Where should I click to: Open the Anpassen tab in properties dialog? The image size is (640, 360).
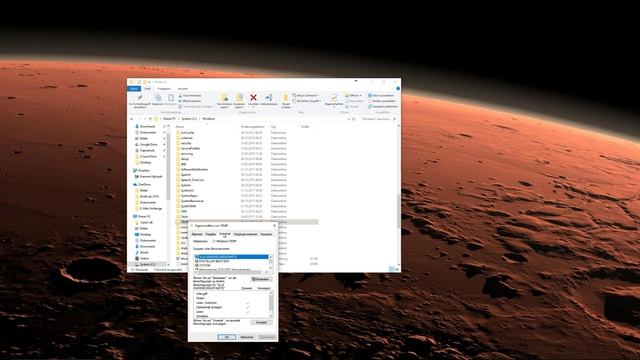266,234
